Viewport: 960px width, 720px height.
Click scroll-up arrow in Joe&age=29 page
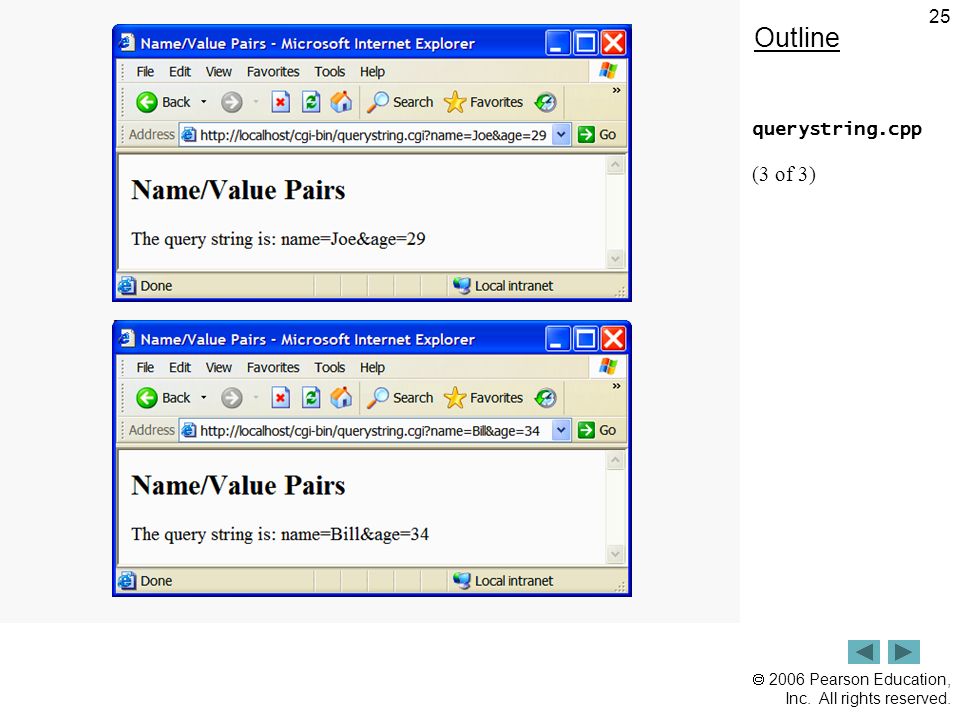click(x=615, y=165)
